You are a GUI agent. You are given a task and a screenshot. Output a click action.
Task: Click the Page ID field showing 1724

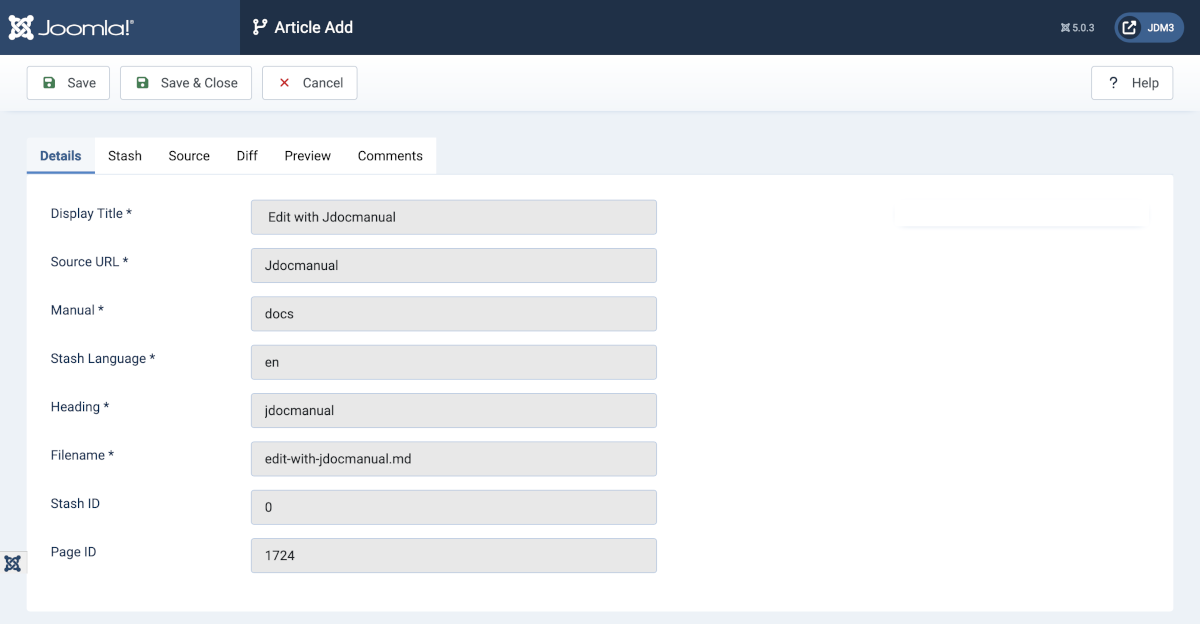454,555
